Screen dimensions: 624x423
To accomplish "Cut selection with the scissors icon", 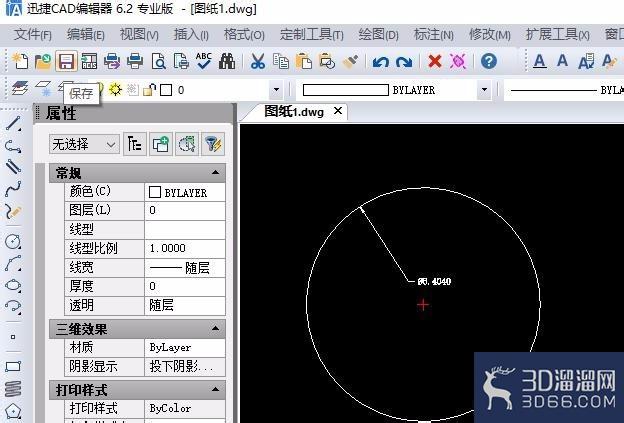I will pos(257,61).
